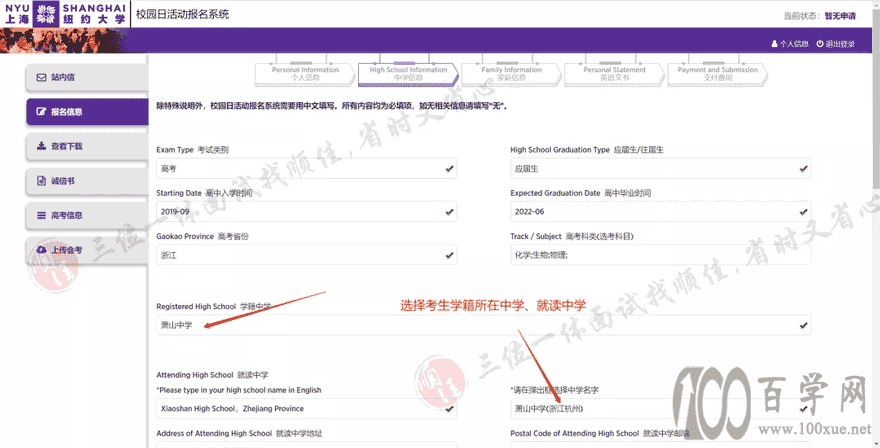Go to the Family Information step tab
Viewport: 880px width, 448px height.
point(511,74)
